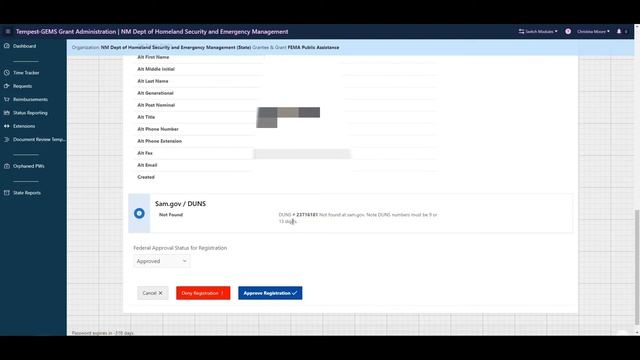Click the Extensions arrows icon

coord(7,126)
